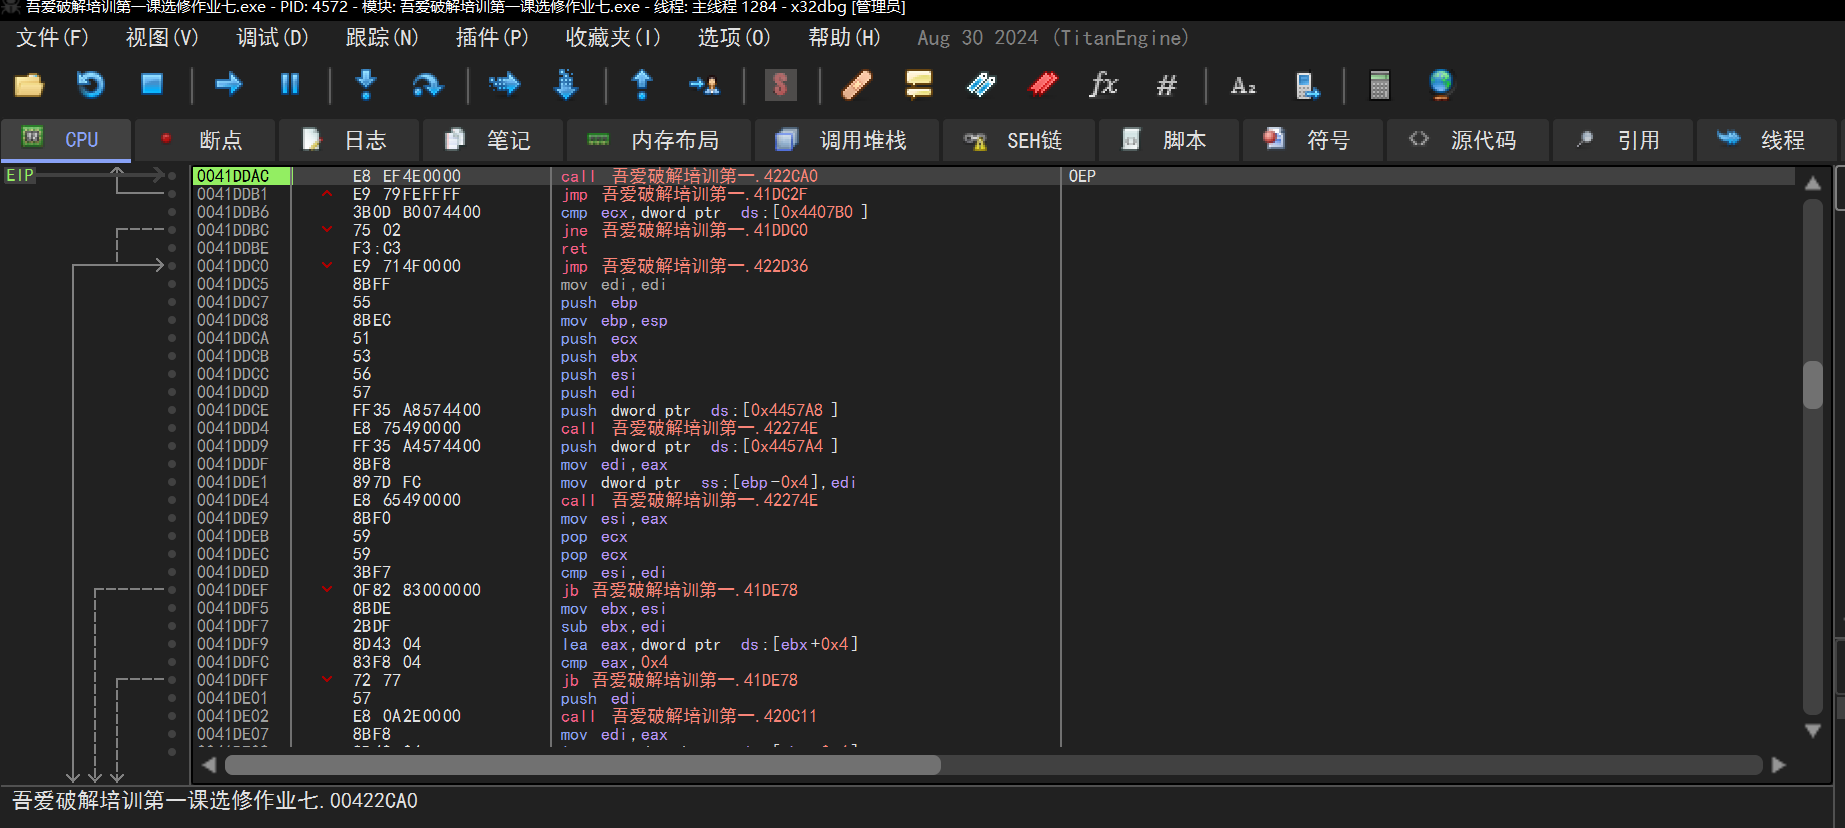Viewport: 1845px width, 828px height.
Task: Click the disassembly scroll down arrow
Action: pos(1813,731)
